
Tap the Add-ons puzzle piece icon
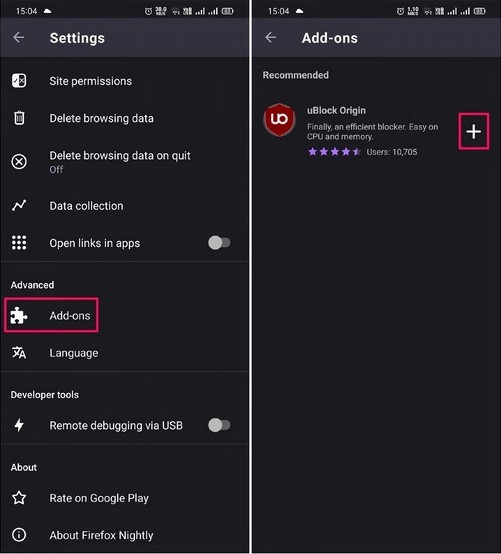[x=18, y=315]
